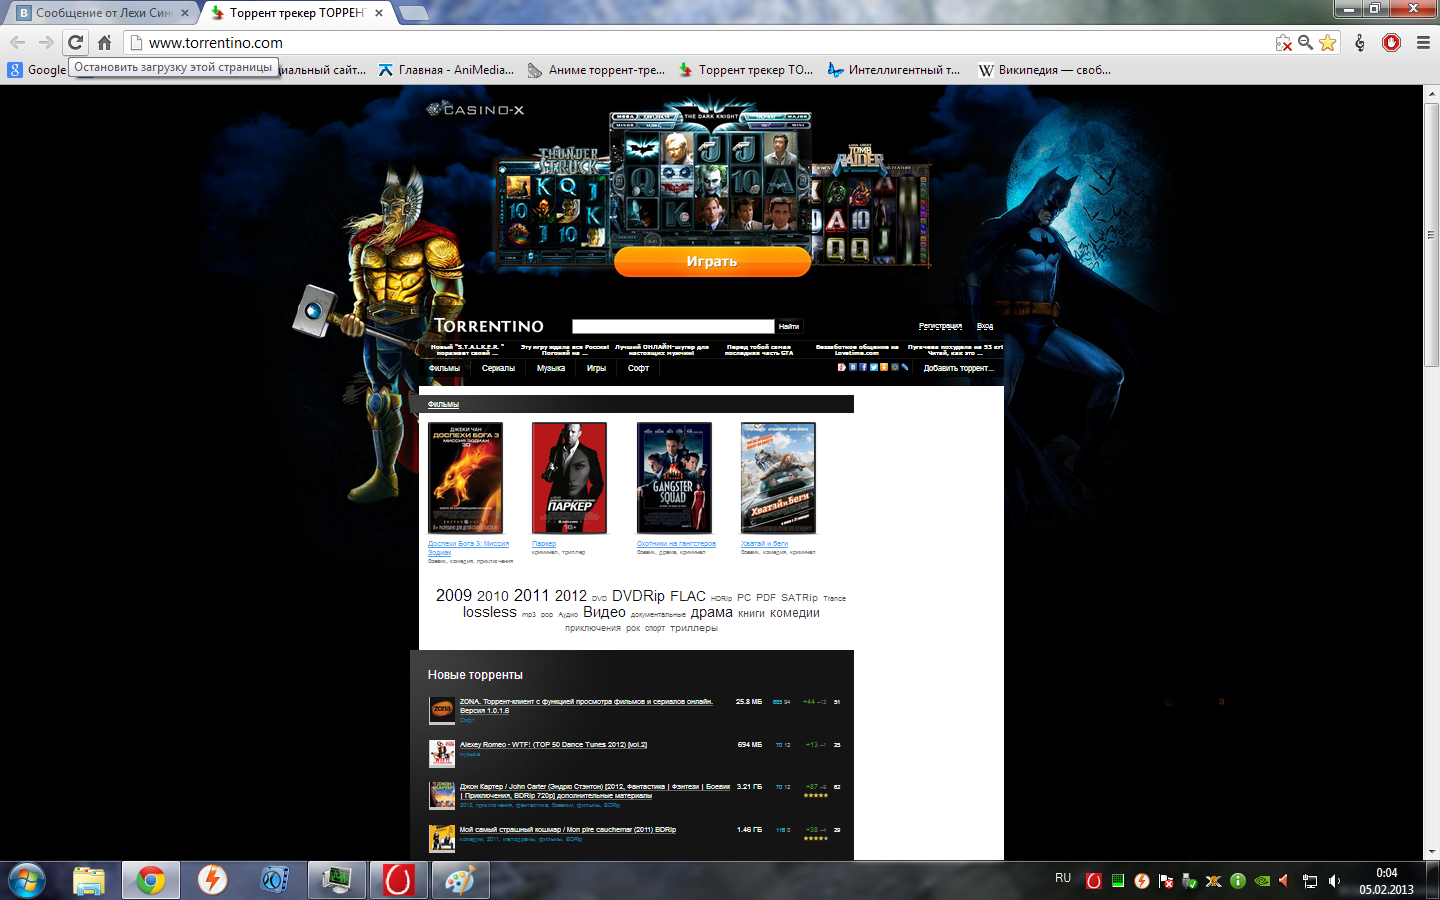1440x900 pixels.
Task: Click the Найти search button
Action: tap(789, 326)
